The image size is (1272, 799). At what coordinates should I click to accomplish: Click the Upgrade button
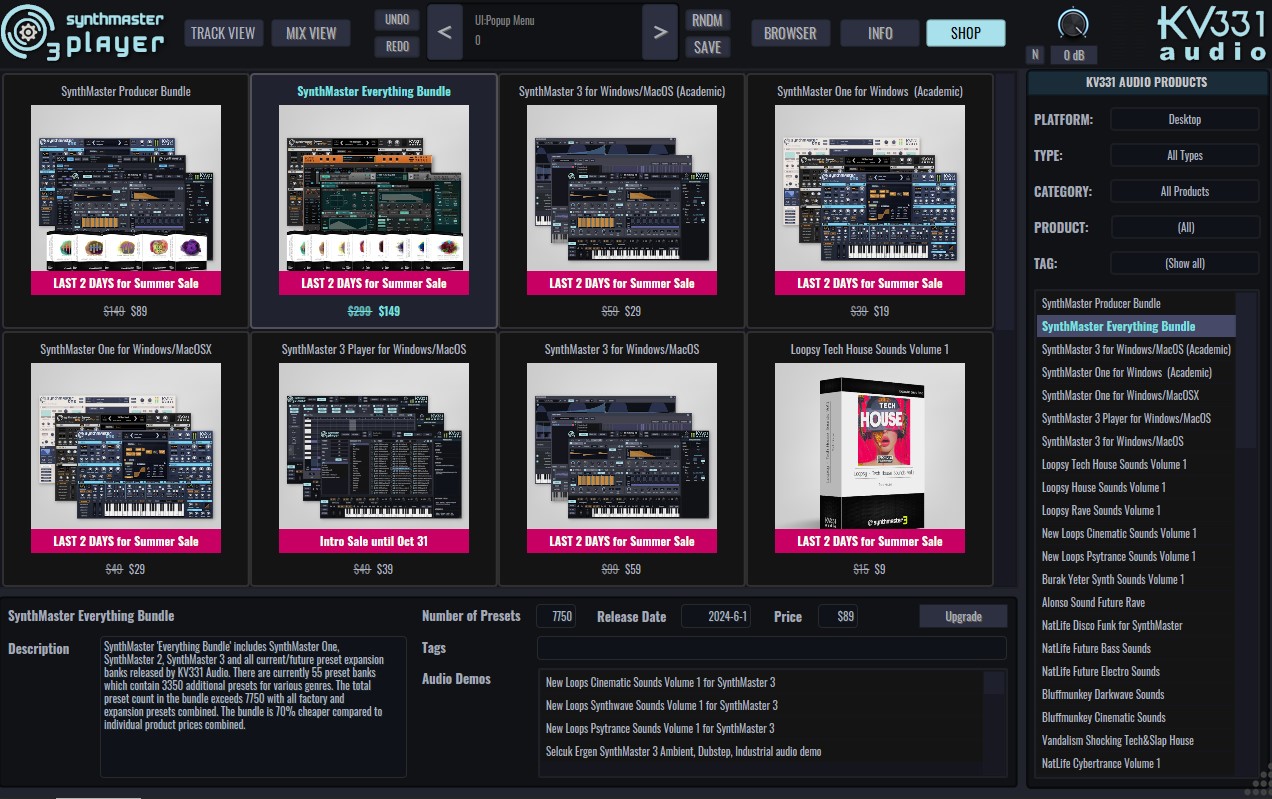point(963,617)
